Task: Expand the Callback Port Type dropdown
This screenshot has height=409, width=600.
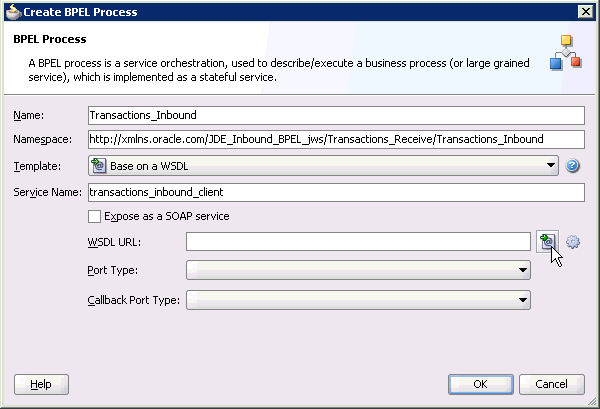Action: pos(358,300)
